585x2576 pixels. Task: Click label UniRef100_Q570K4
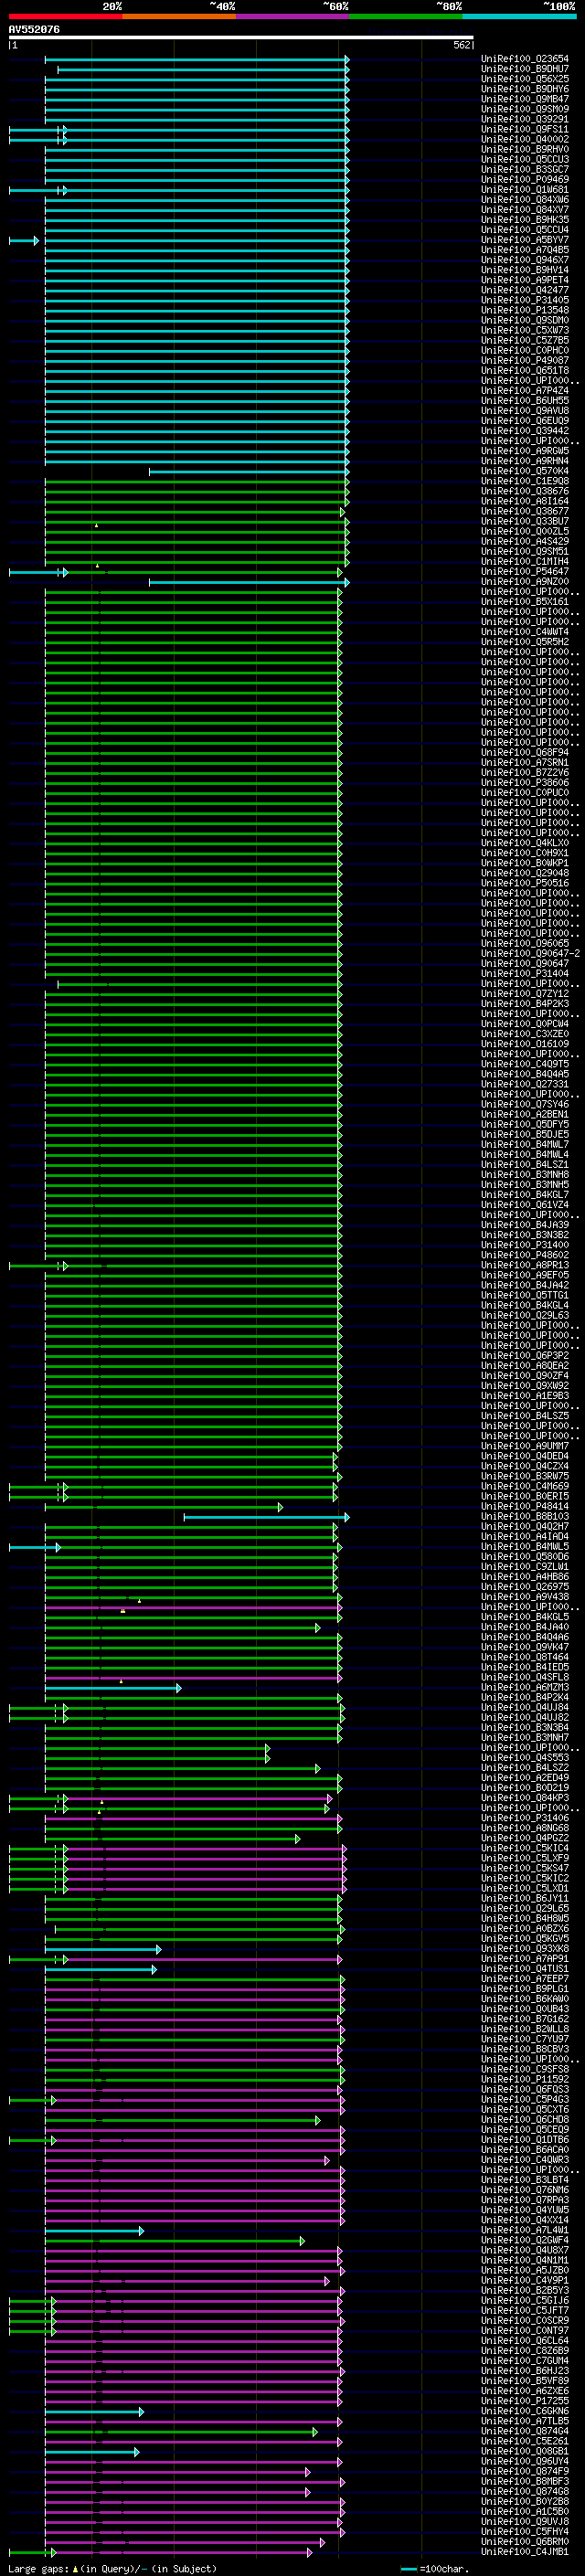click(x=525, y=471)
